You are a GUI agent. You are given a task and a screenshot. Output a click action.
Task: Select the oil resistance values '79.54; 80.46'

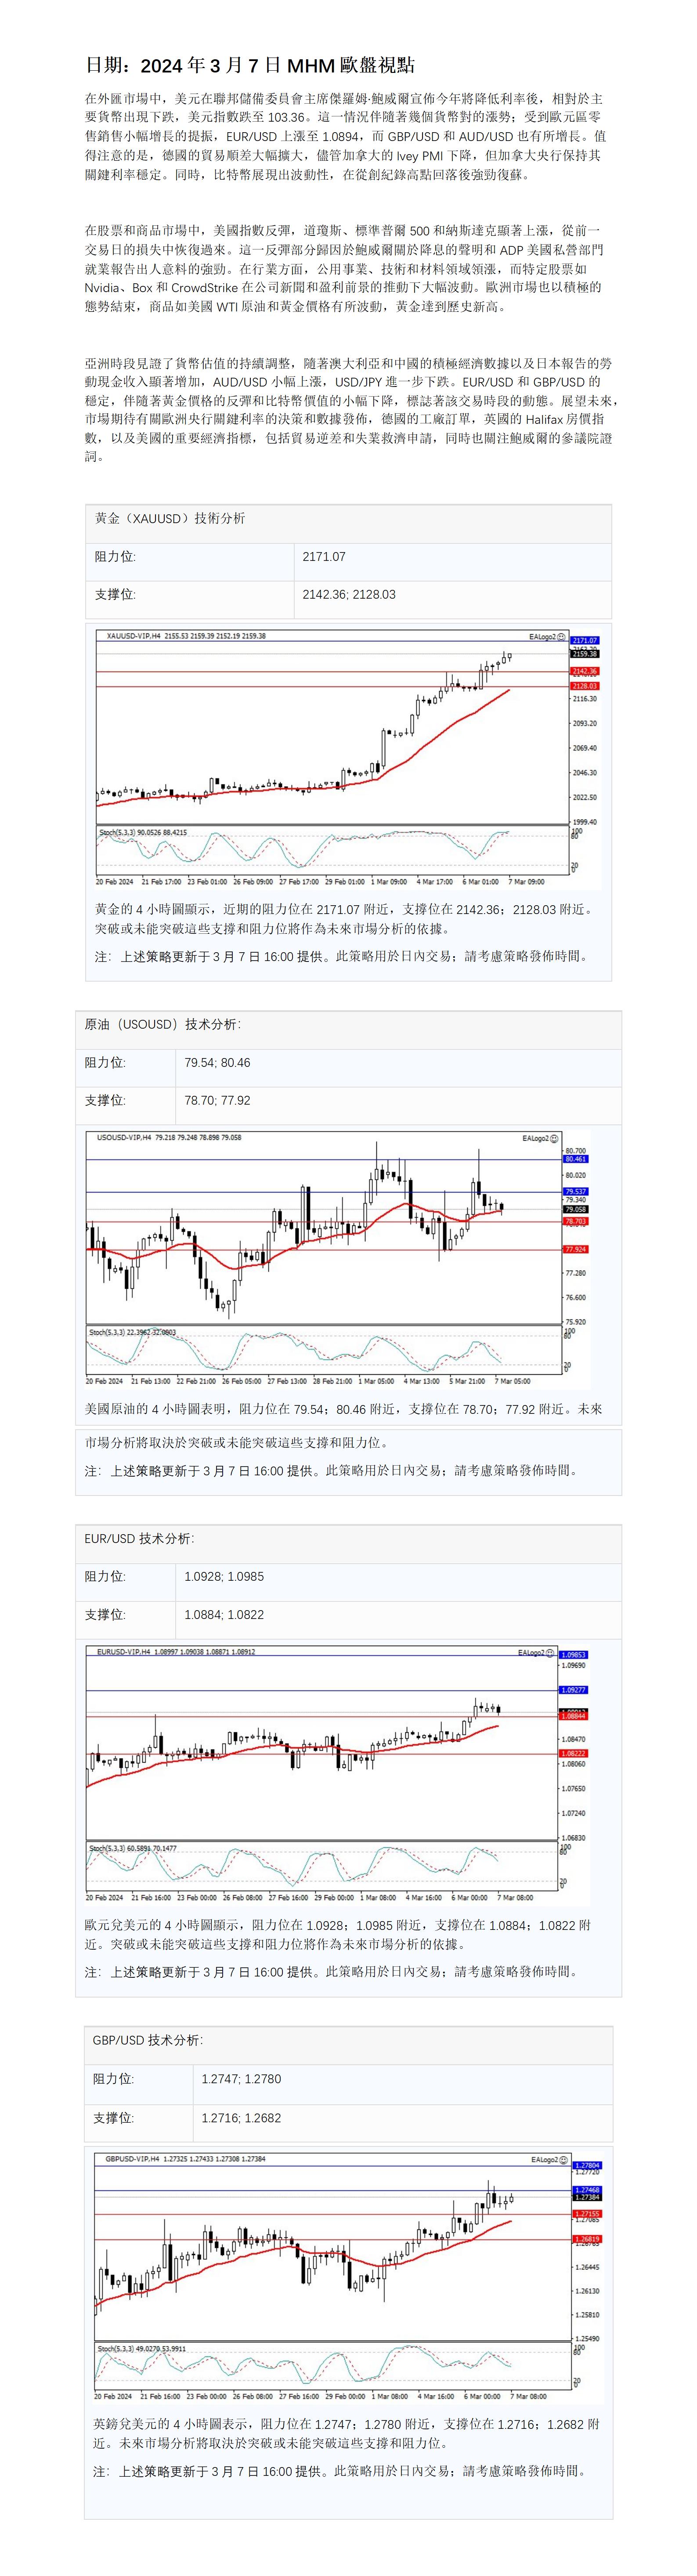pos(217,1062)
